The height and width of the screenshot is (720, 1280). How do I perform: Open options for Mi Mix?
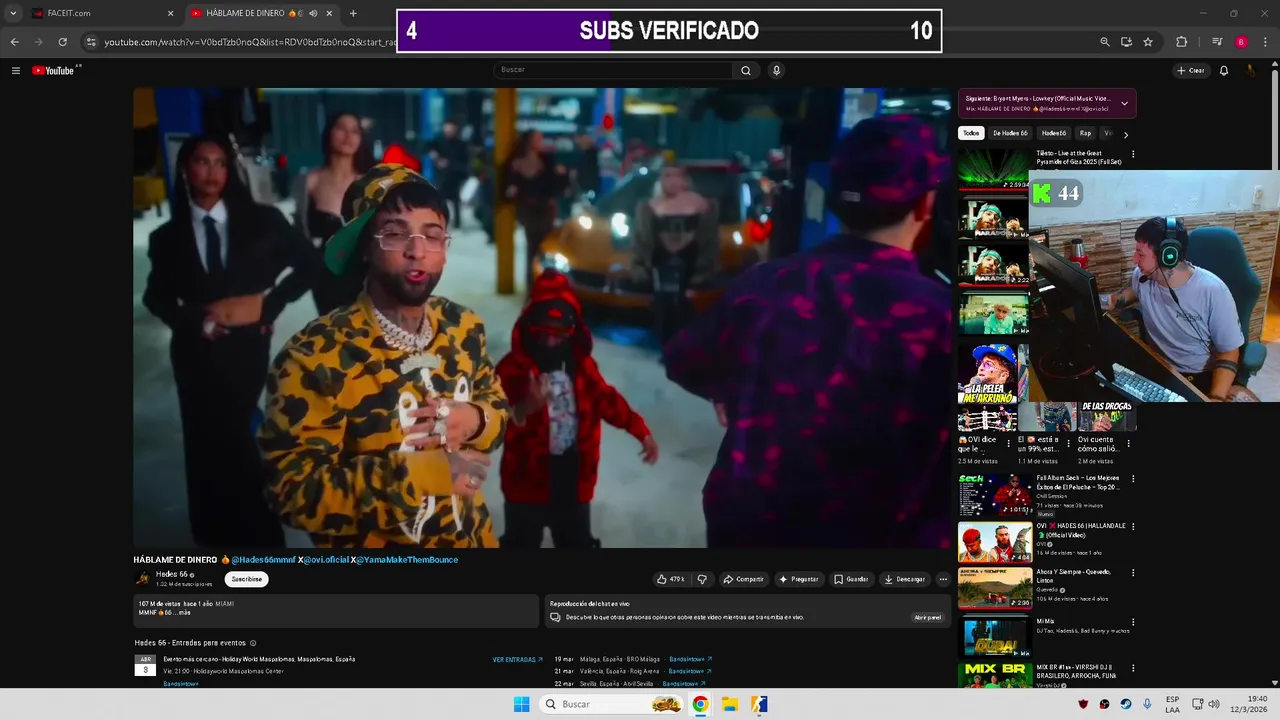tap(1133, 621)
